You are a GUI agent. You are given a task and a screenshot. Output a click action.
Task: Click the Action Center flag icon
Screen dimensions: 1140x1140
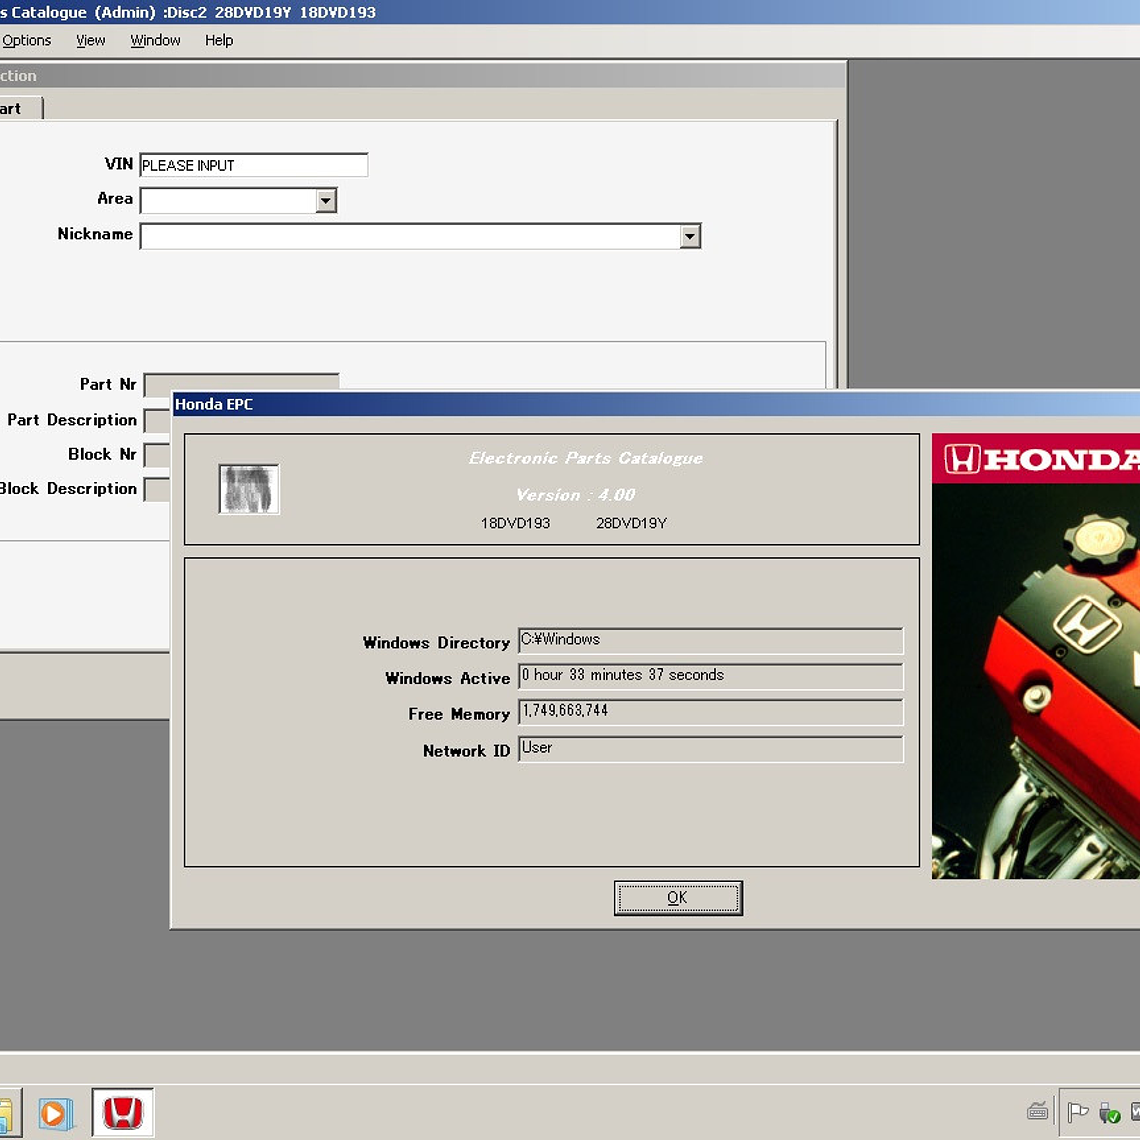click(x=1077, y=1112)
